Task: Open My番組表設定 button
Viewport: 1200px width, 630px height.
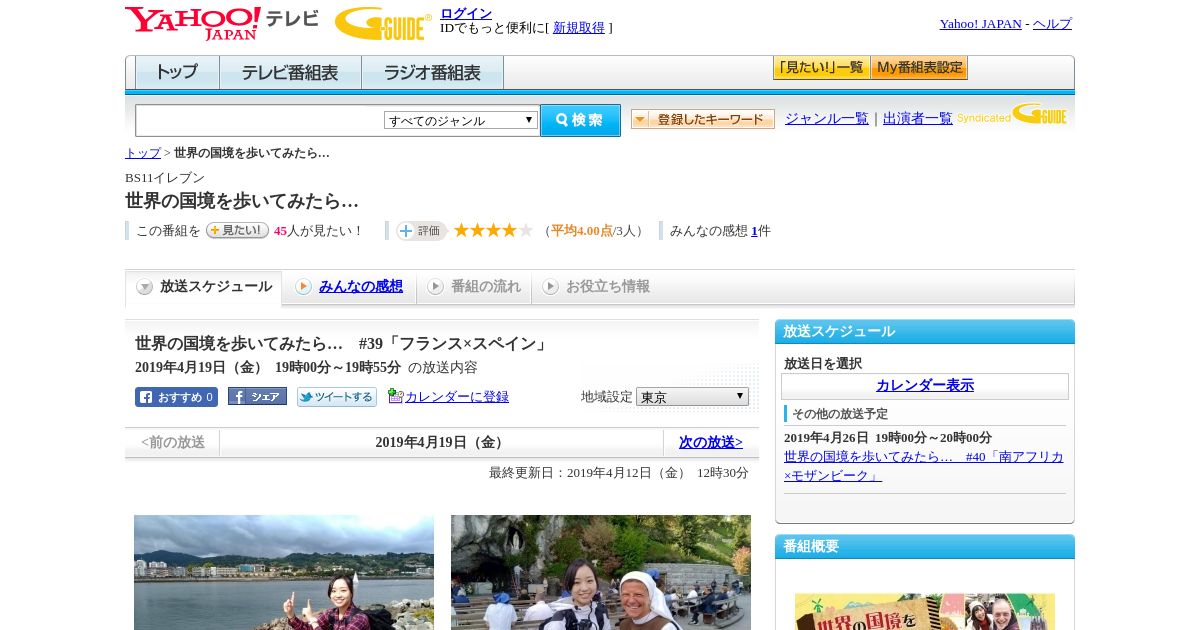Action: click(x=919, y=68)
